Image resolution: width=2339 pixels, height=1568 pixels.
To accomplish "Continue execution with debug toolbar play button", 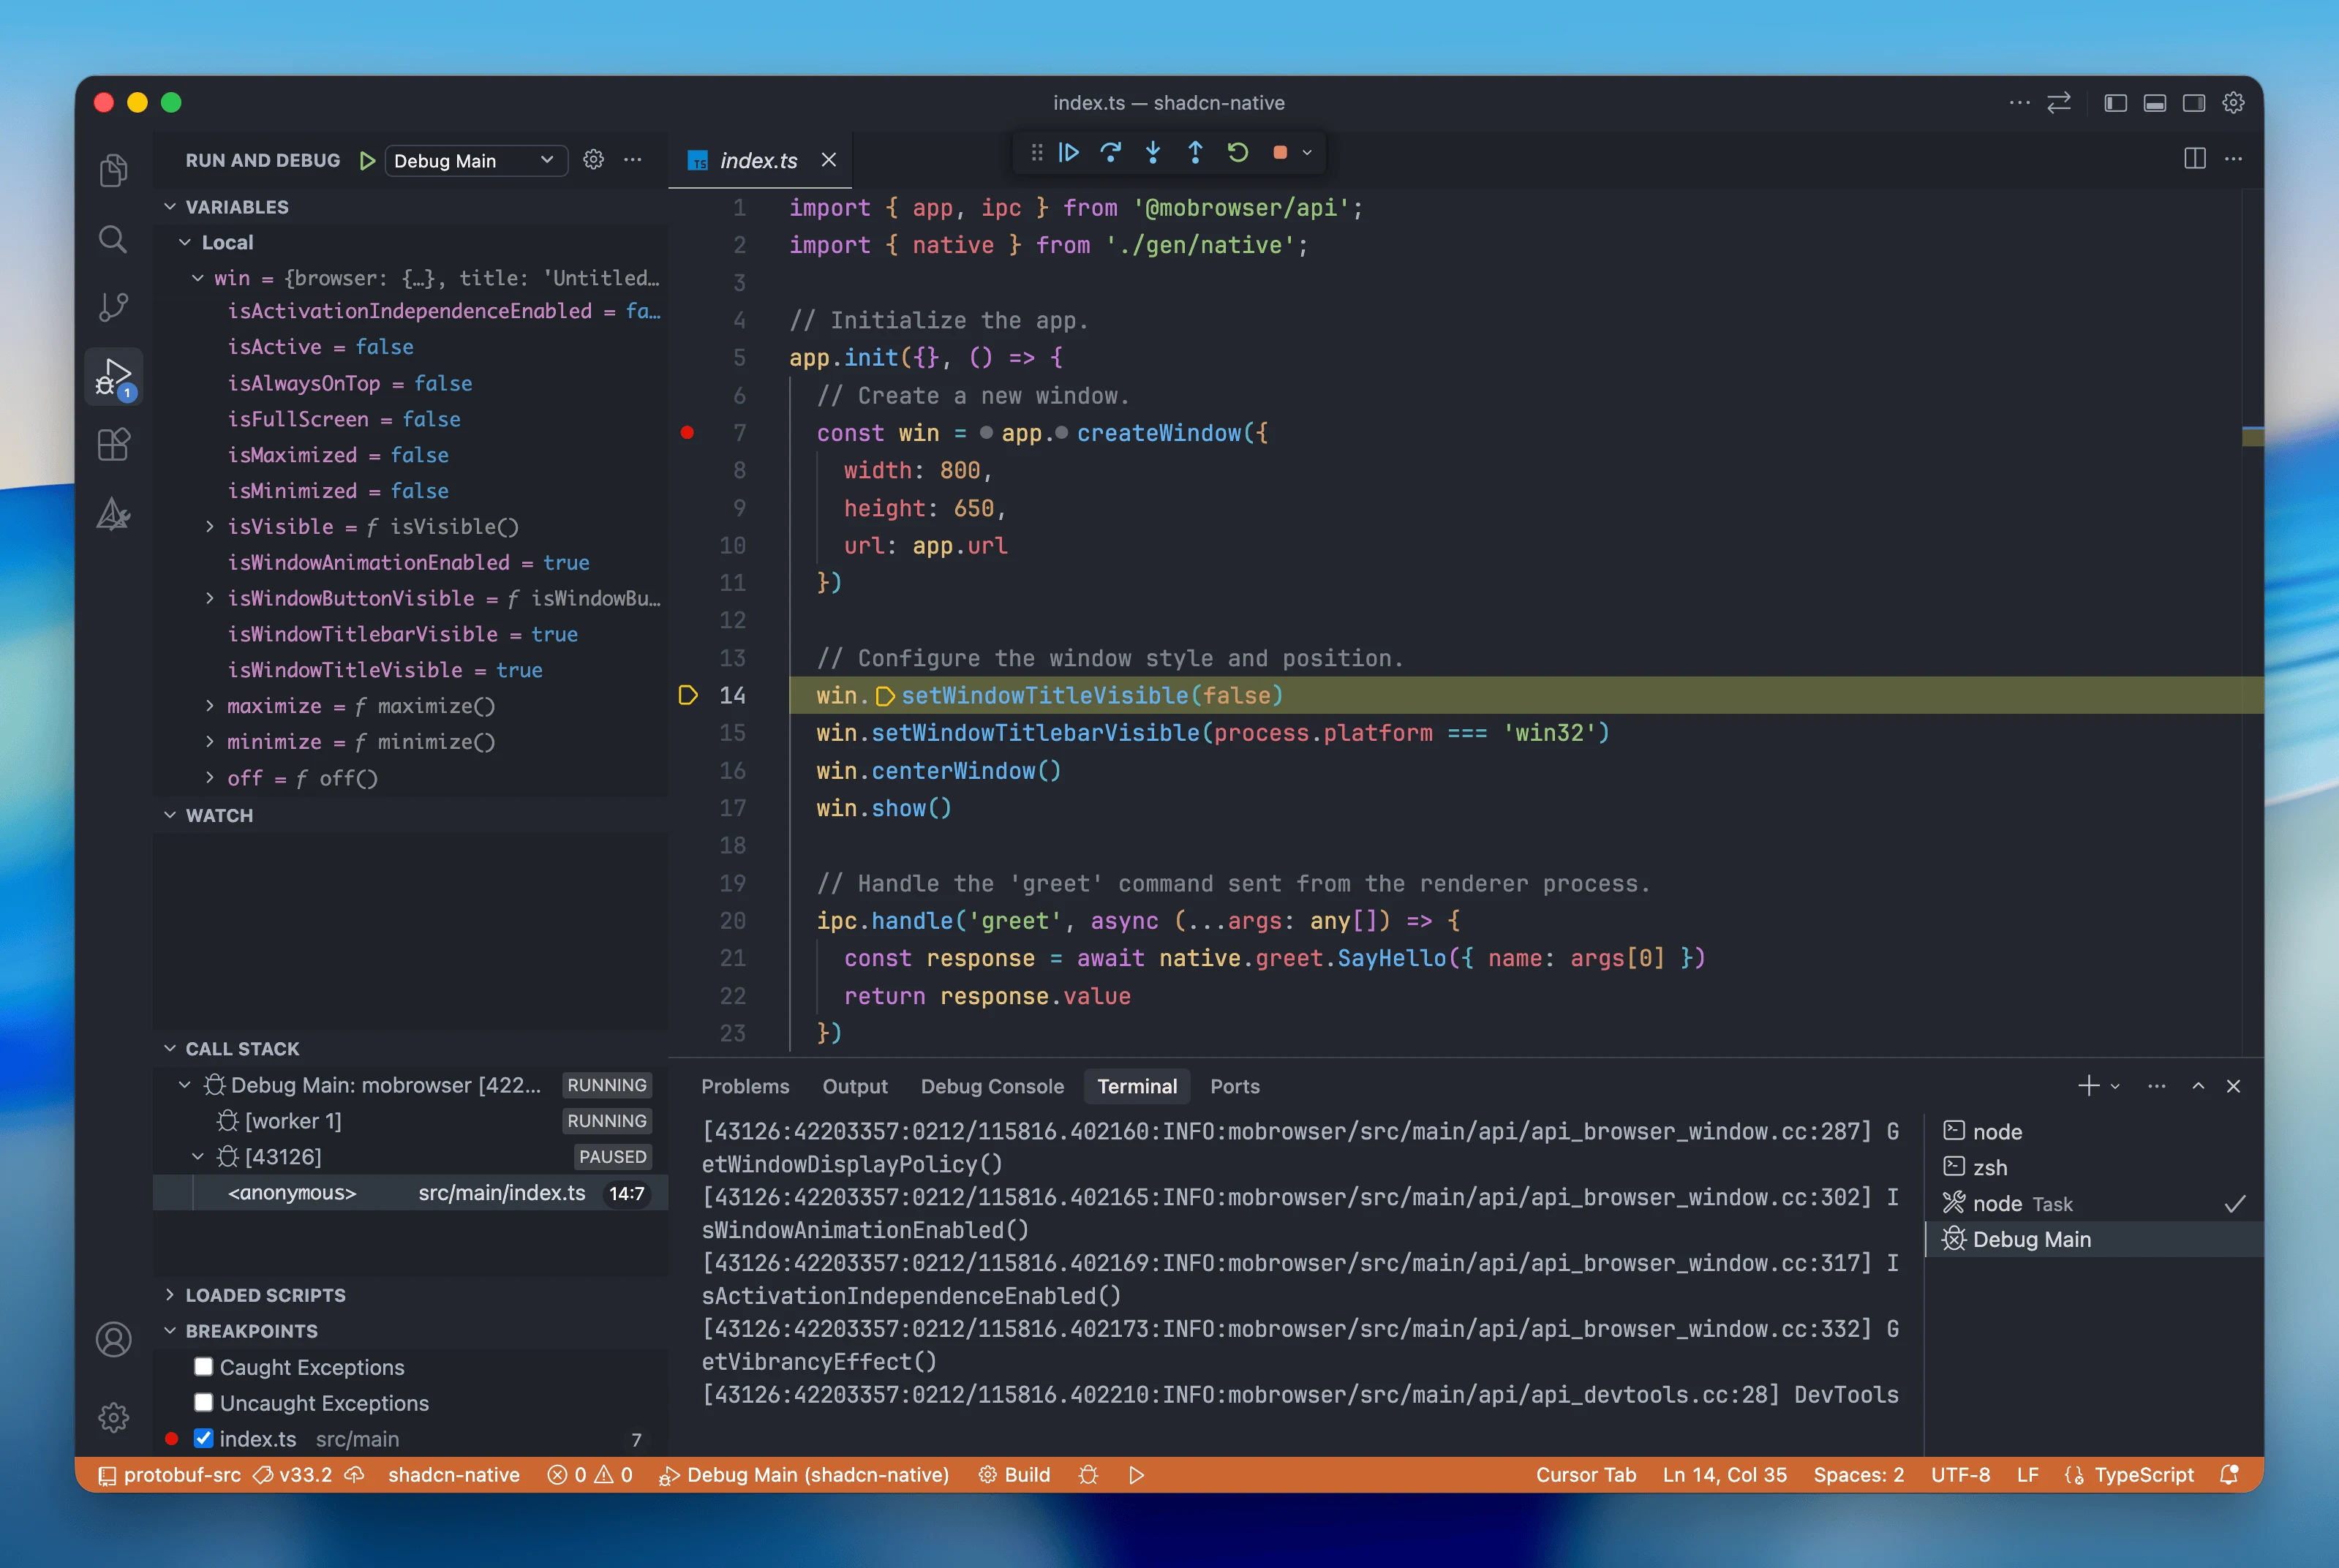I will [x=1068, y=153].
